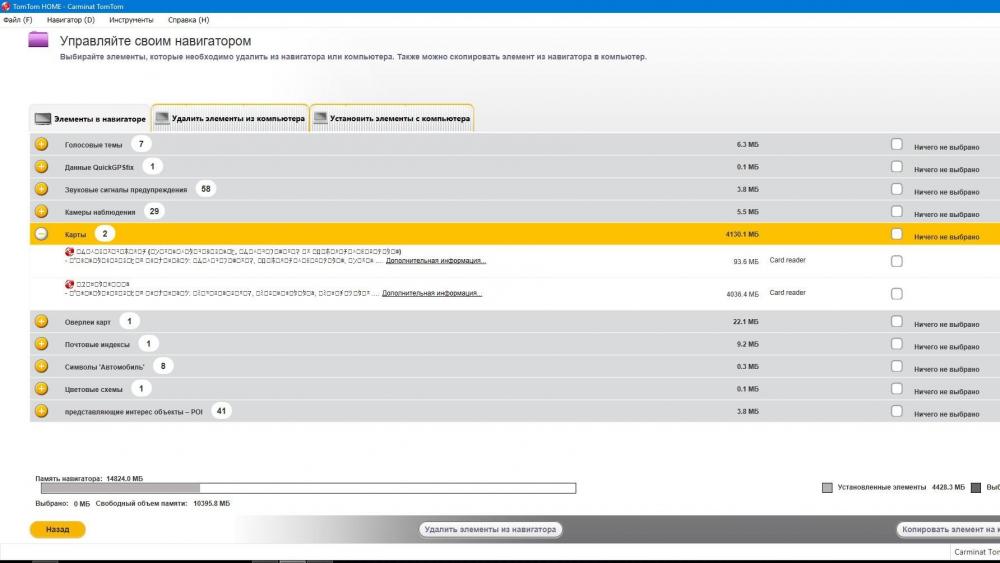This screenshot has width=1000, height=563.
Task: Check the Голосовые темы checkbox
Action: (x=897, y=144)
